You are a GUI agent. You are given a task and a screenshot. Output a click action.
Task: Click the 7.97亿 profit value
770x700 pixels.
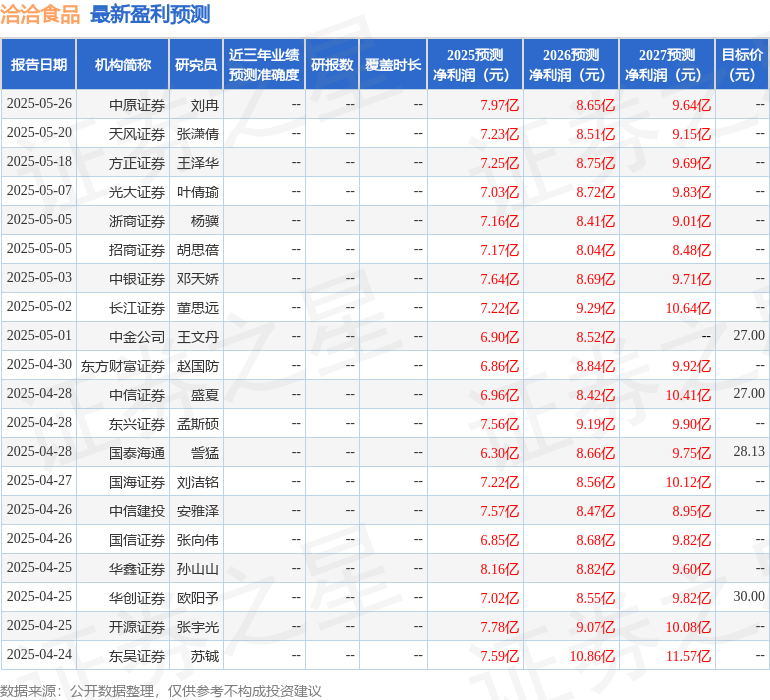(x=499, y=105)
